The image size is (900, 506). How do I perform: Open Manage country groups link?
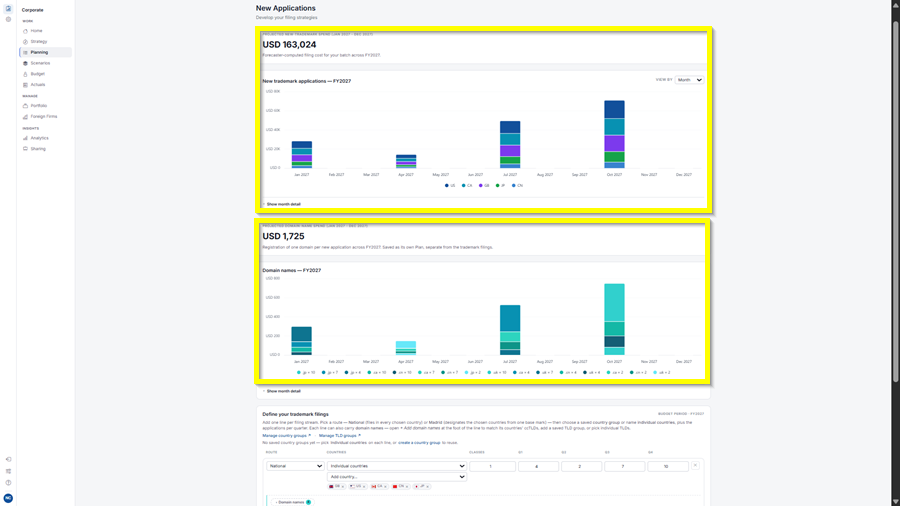pyautogui.click(x=286, y=435)
